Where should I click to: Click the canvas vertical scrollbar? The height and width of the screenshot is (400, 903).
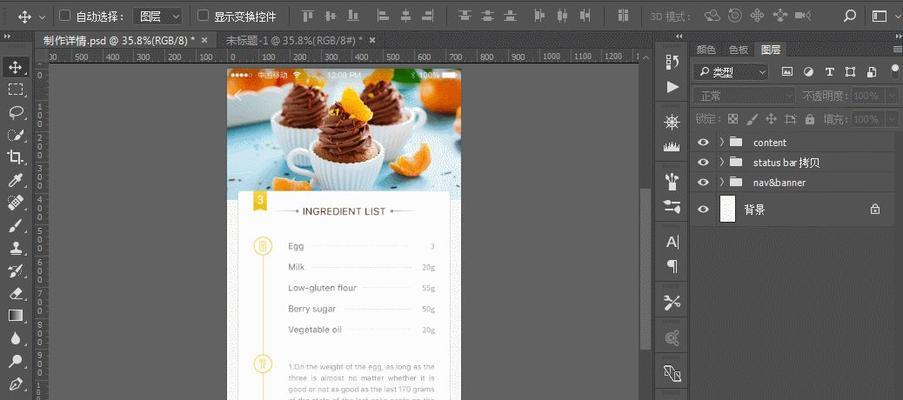click(646, 269)
